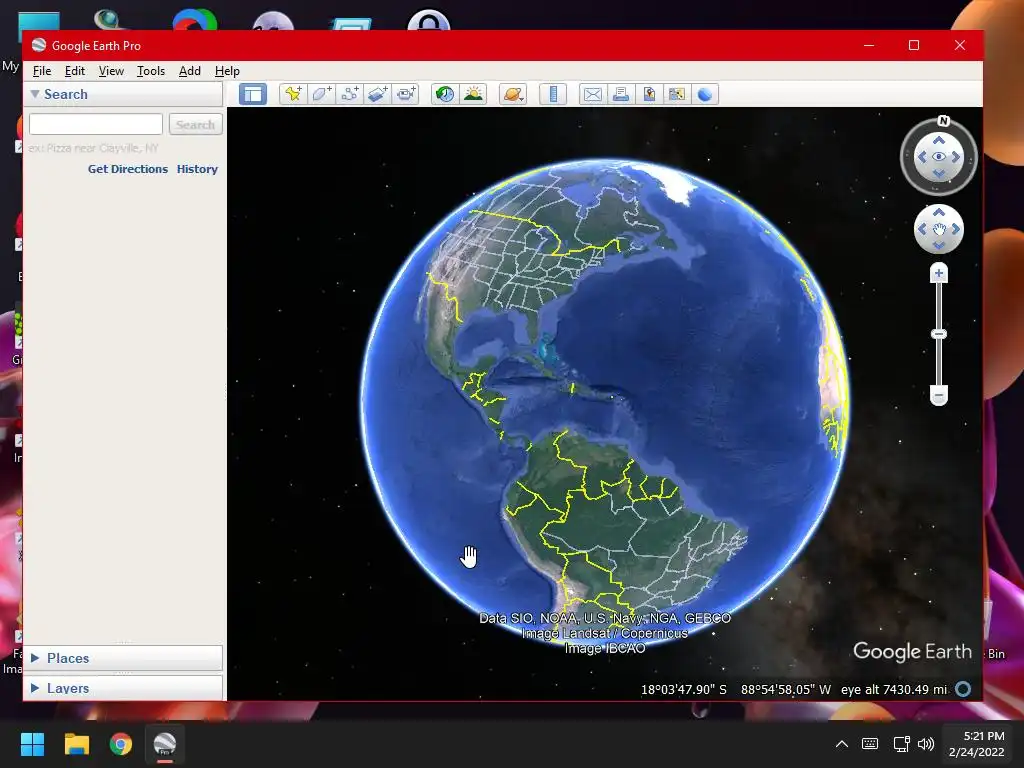
Task: Open the taskbar clock and date
Action: (x=976, y=744)
